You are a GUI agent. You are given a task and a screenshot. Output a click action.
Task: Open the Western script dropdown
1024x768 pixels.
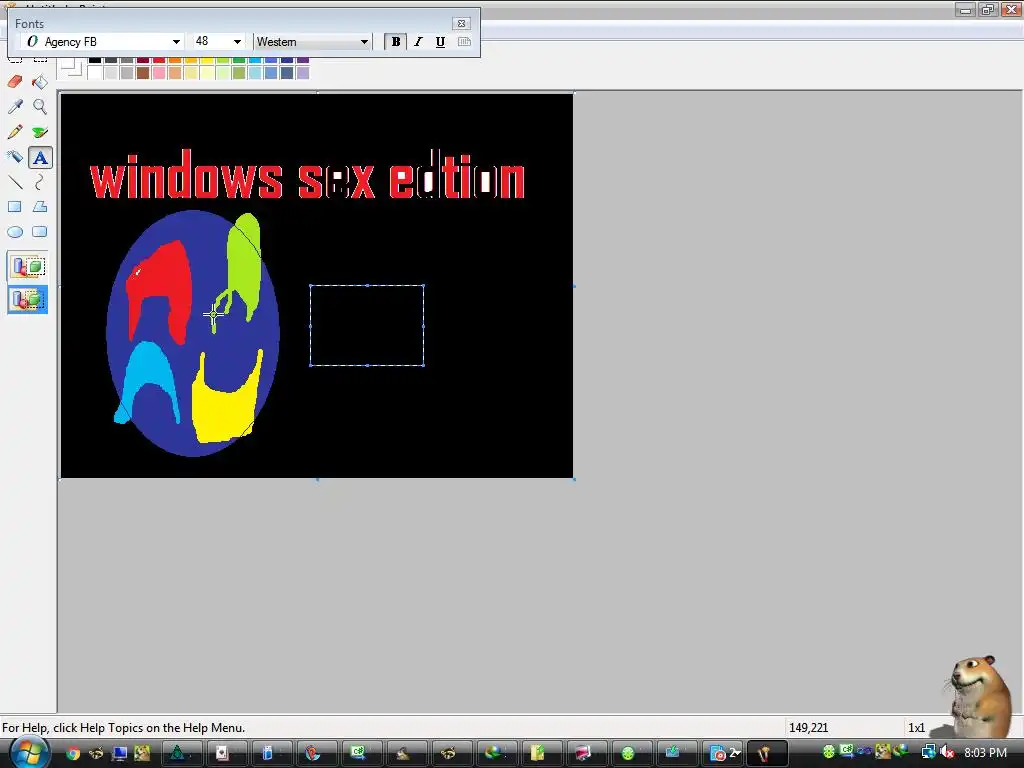pyautogui.click(x=364, y=42)
